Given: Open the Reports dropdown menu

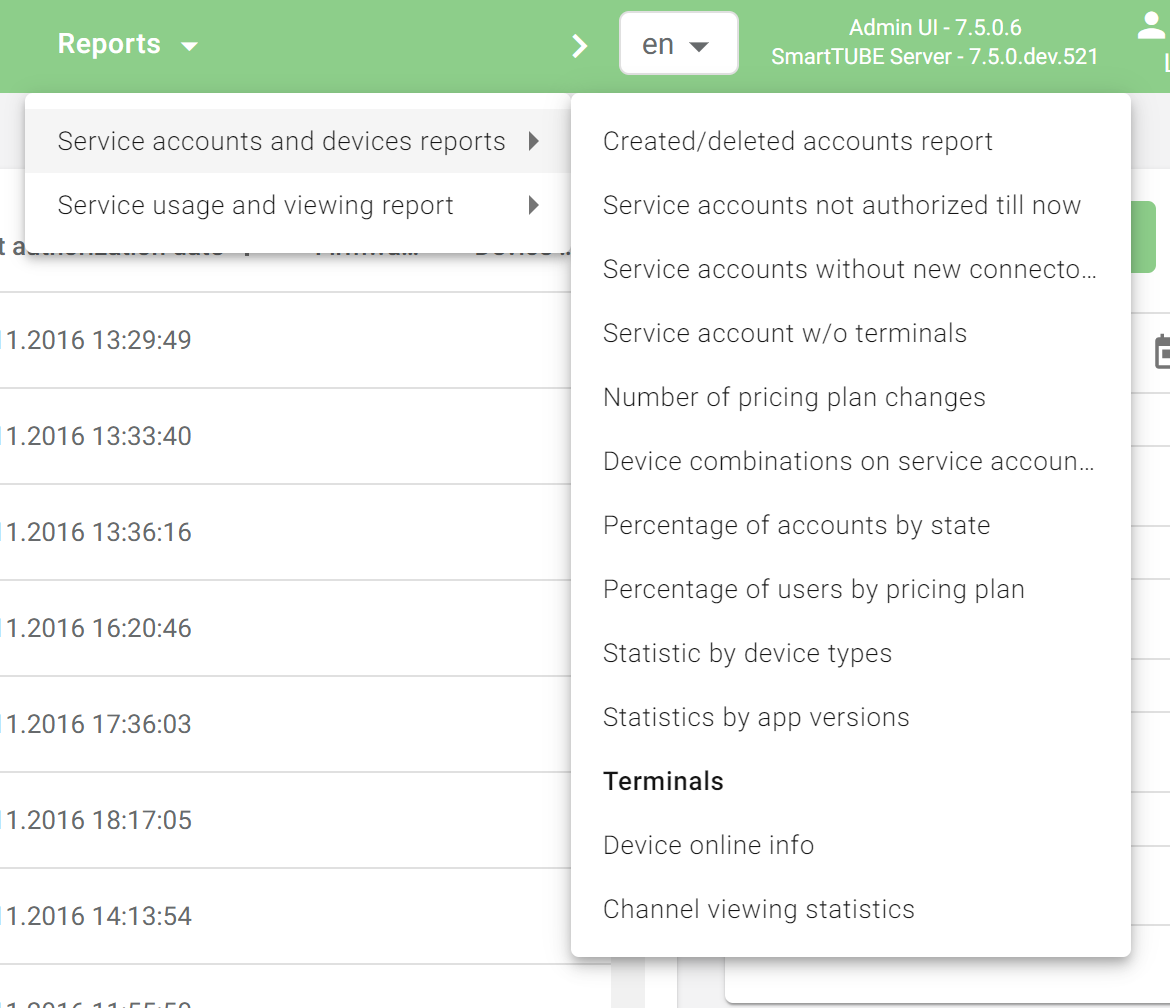Looking at the screenshot, I should 128,45.
